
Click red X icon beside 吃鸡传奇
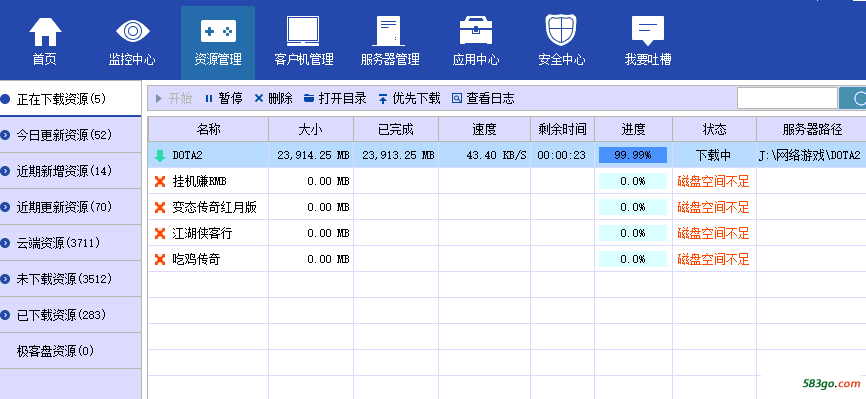160,259
